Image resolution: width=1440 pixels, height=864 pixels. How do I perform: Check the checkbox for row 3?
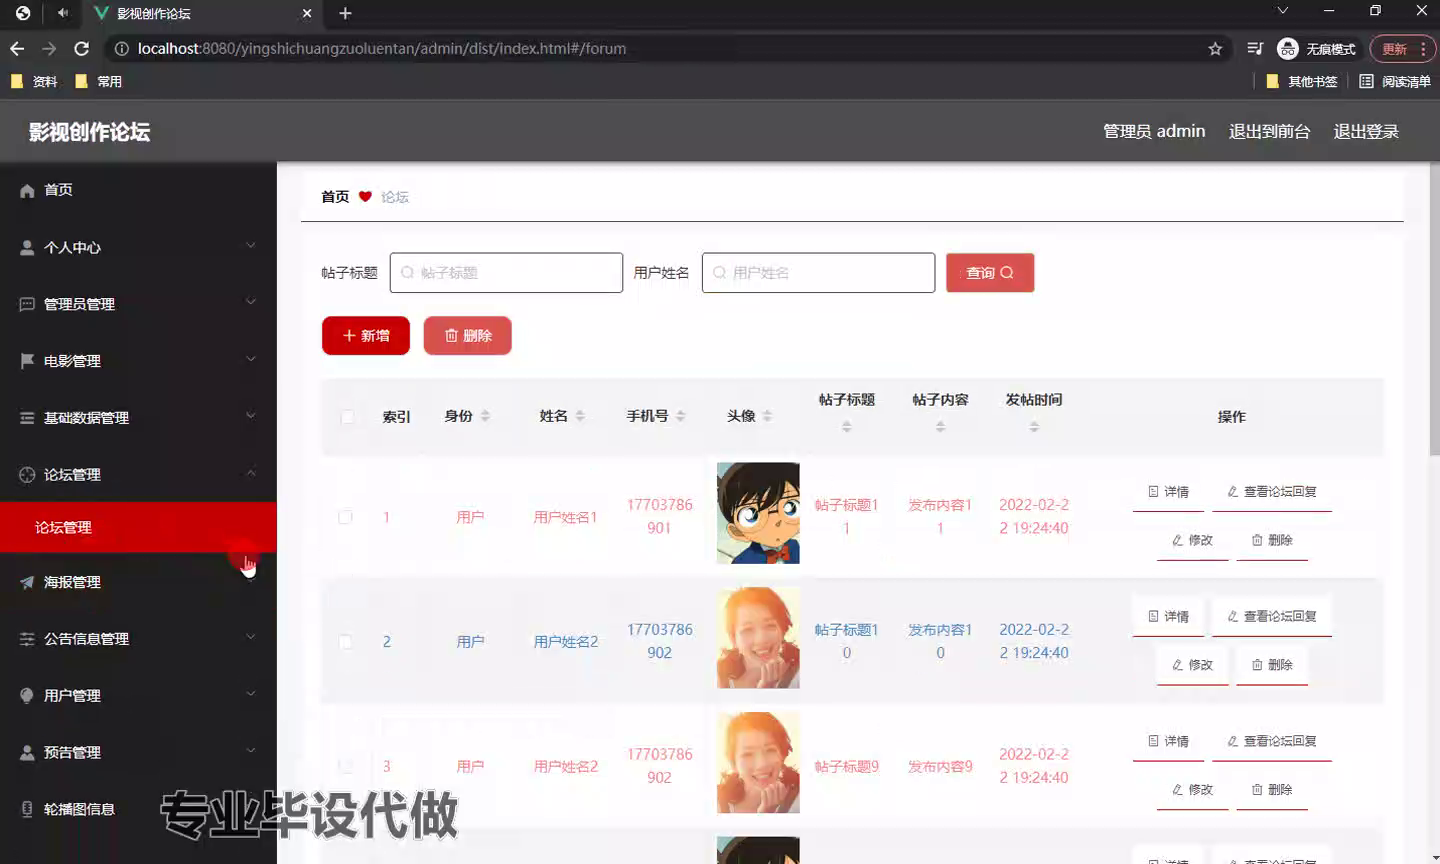point(345,767)
